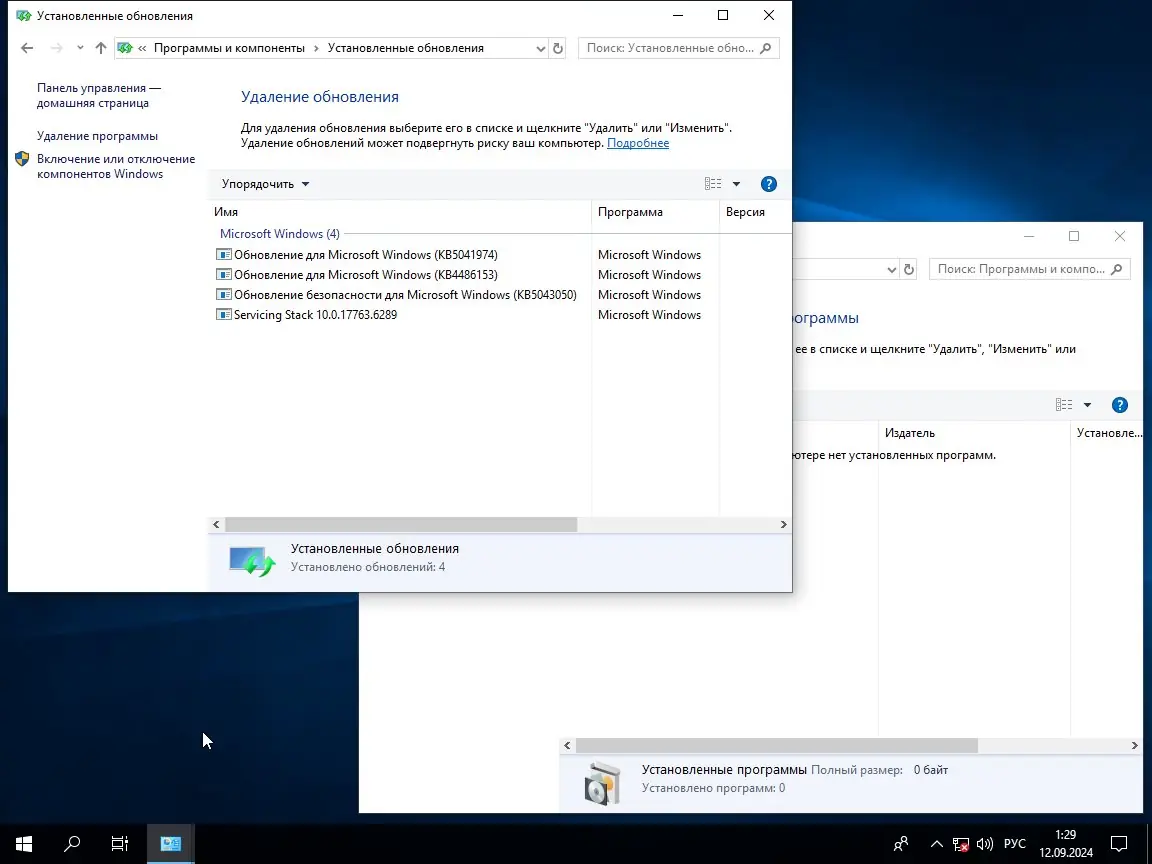Open help in Установленные обновления window
This screenshot has width=1152, height=864.
coord(768,184)
